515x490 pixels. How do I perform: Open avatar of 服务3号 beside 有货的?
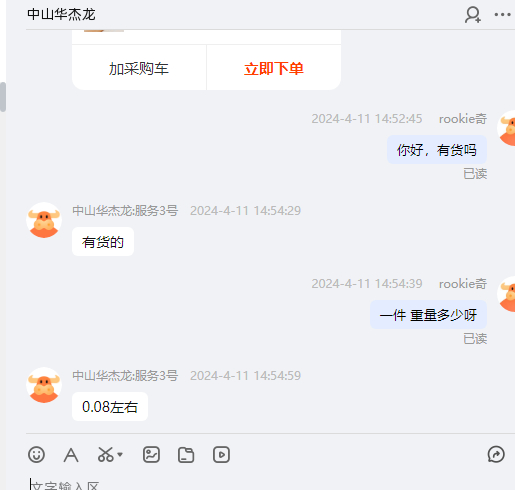(44, 220)
